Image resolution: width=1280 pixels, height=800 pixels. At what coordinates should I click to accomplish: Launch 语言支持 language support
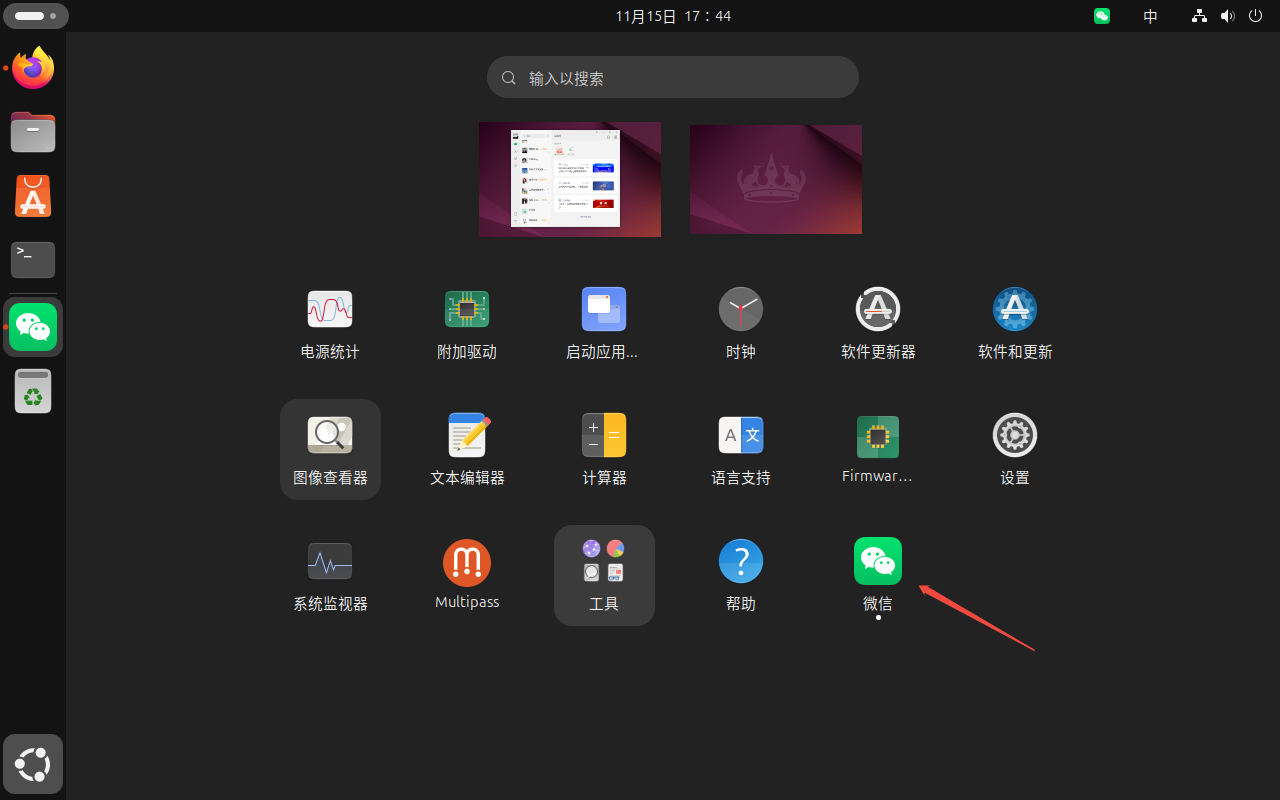[x=741, y=436]
